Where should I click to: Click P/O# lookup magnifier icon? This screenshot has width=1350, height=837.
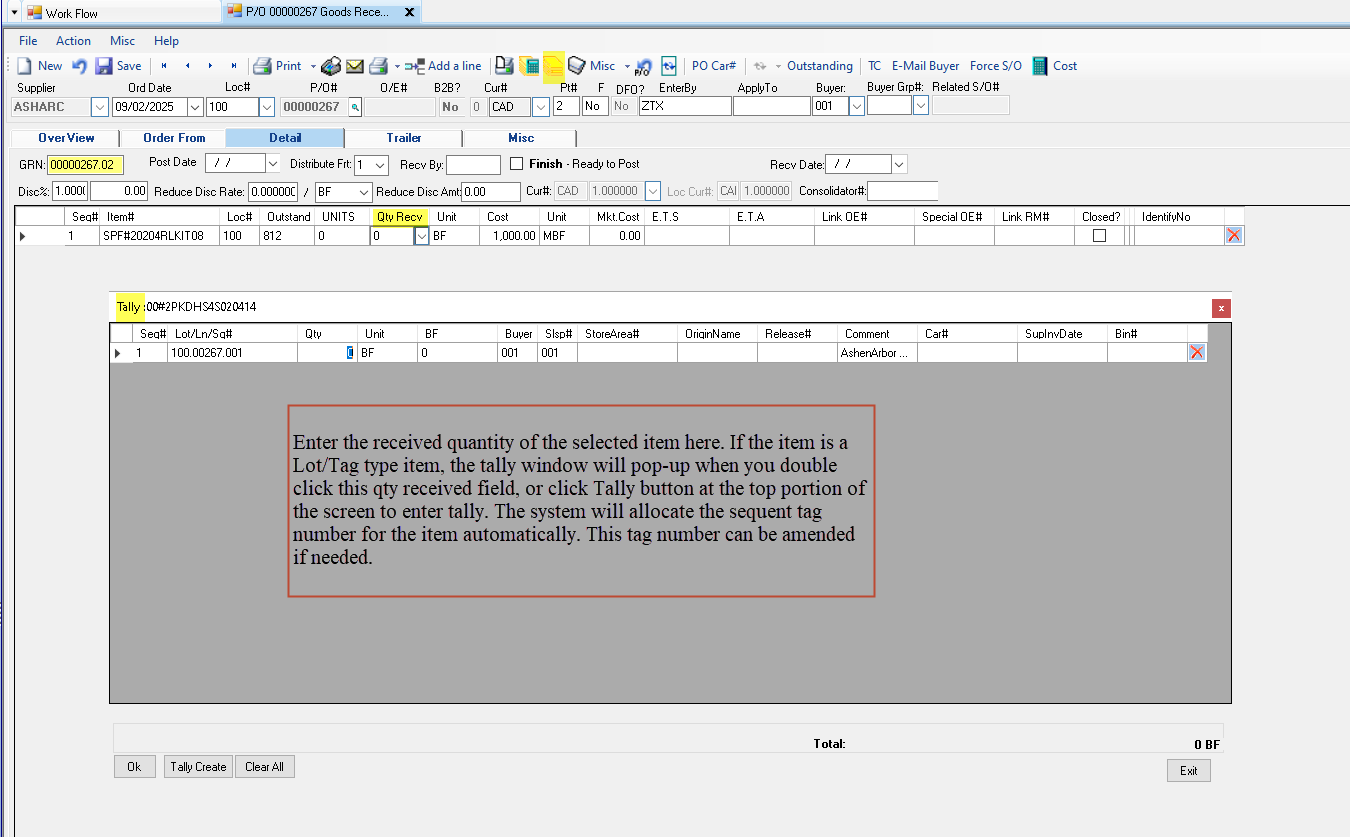click(x=354, y=107)
